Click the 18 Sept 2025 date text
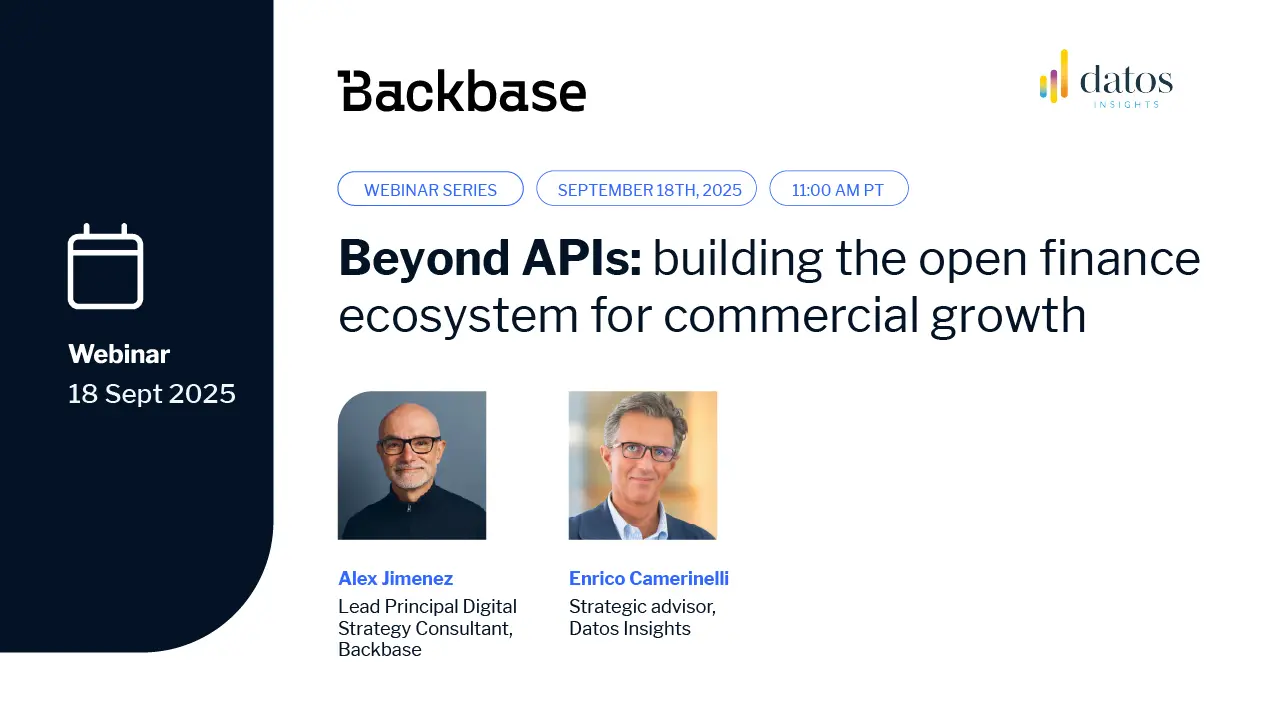 [152, 394]
